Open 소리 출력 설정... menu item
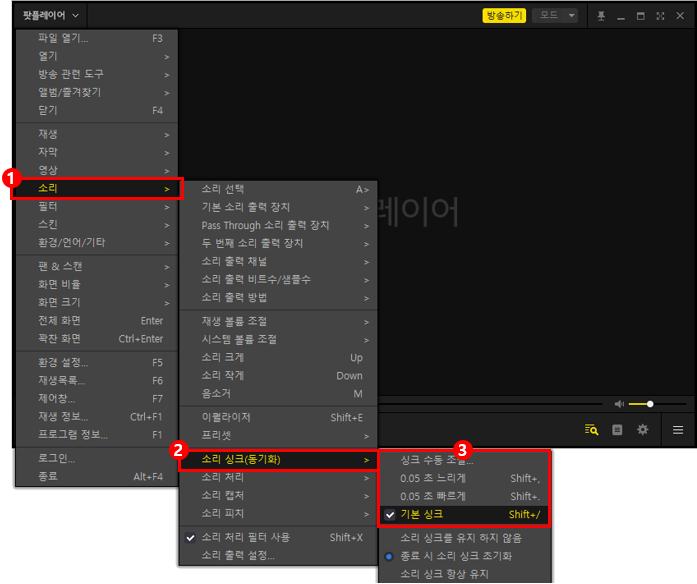The image size is (697, 584). (x=278, y=556)
